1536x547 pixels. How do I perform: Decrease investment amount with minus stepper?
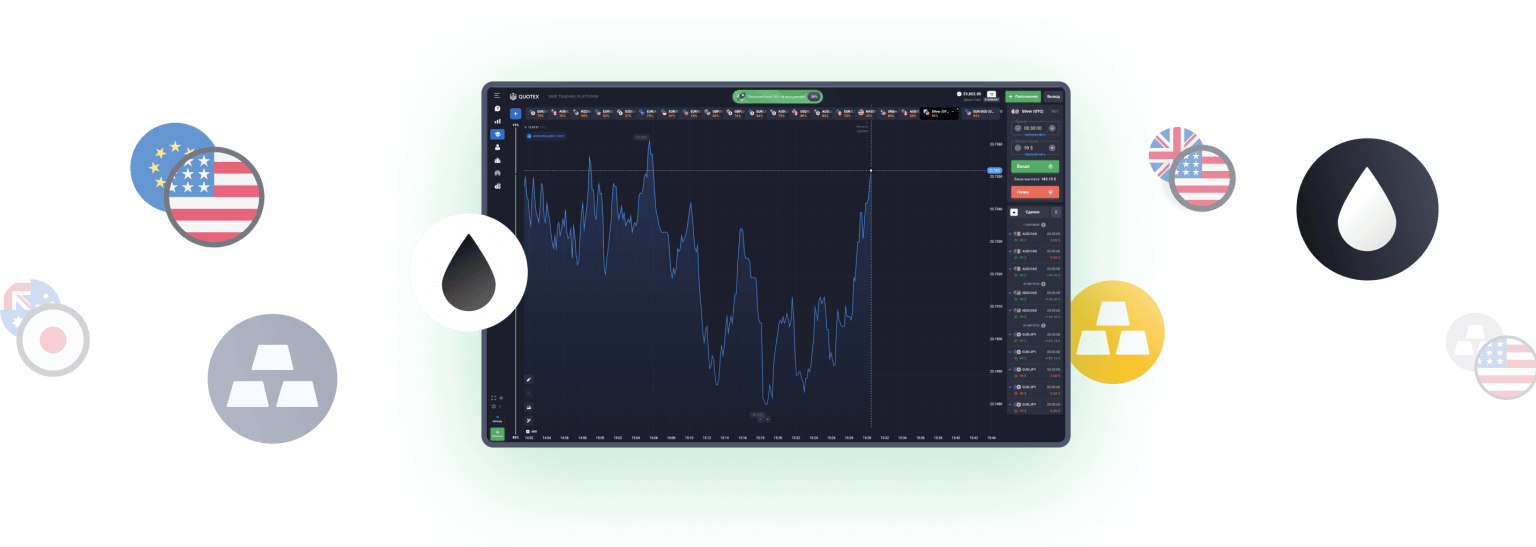tap(1016, 147)
